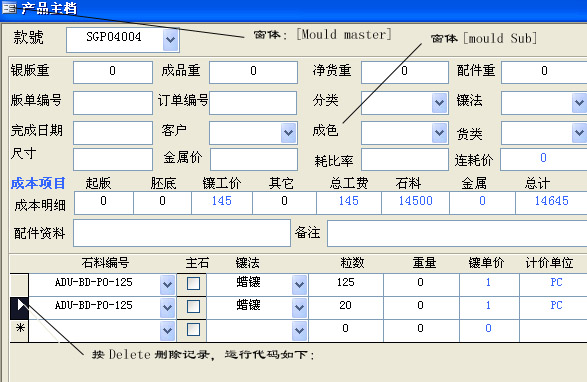Click the 银版重 input field
Screen dimensions: 587x382
[x=113, y=72]
